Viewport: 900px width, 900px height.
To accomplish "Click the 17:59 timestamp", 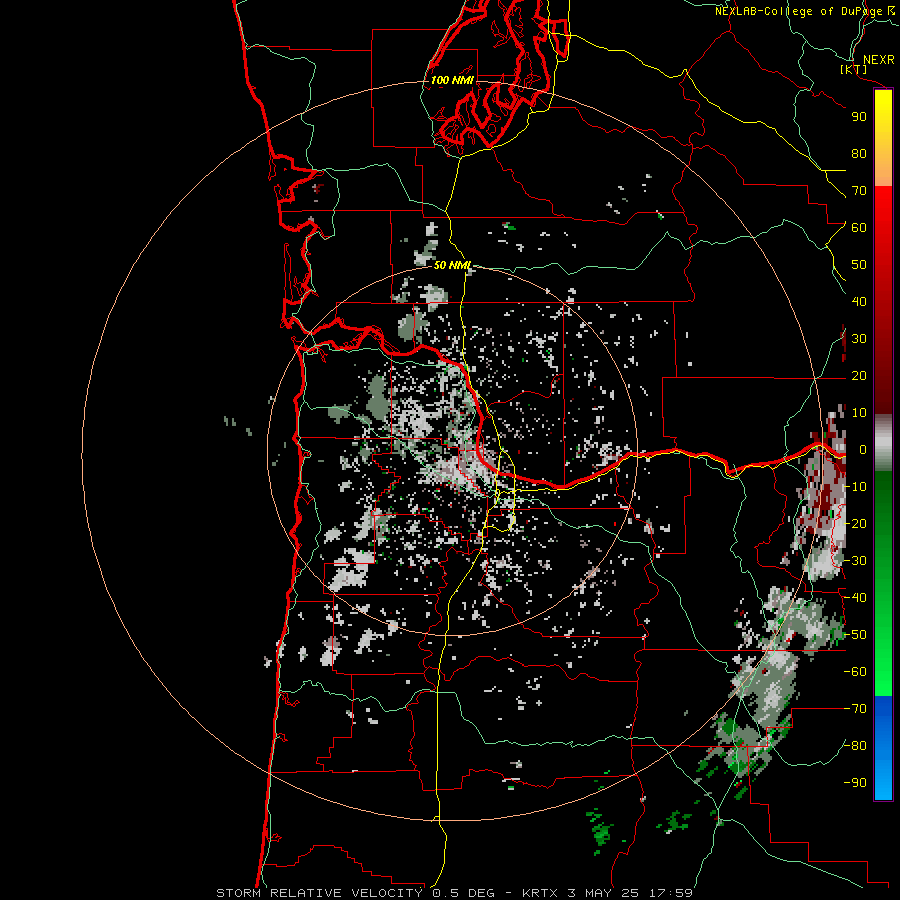I will [x=671, y=893].
